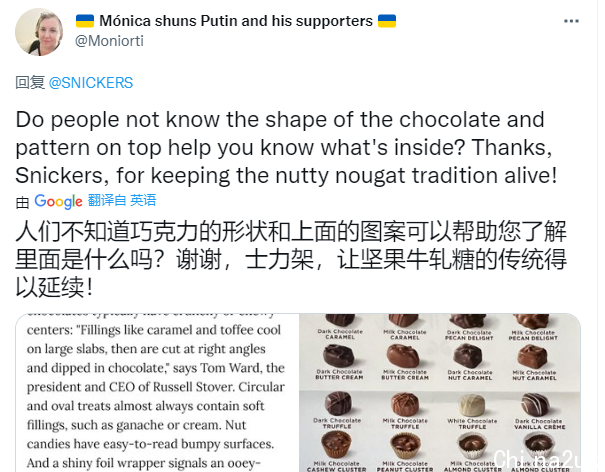Viewport: 605px width, 472px height.
Task: Click the White Chocolate Truffle picture
Action: (471, 406)
